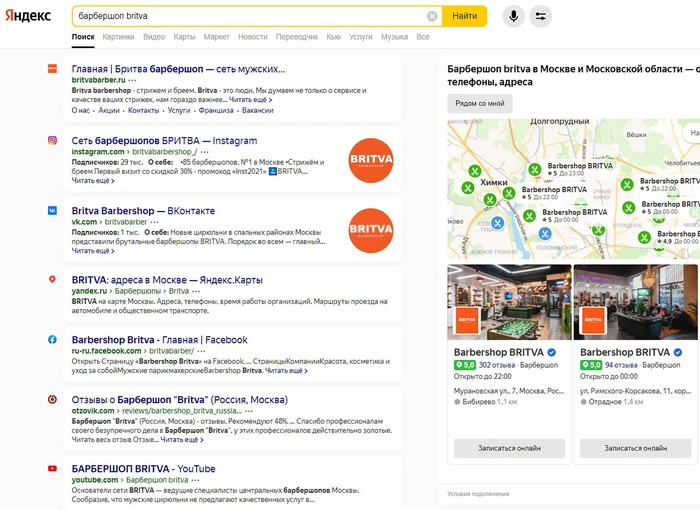The width and height of the screenshot is (700, 510).
Task: Click the blue scissors map pin near Тушино
Action: coord(498,222)
